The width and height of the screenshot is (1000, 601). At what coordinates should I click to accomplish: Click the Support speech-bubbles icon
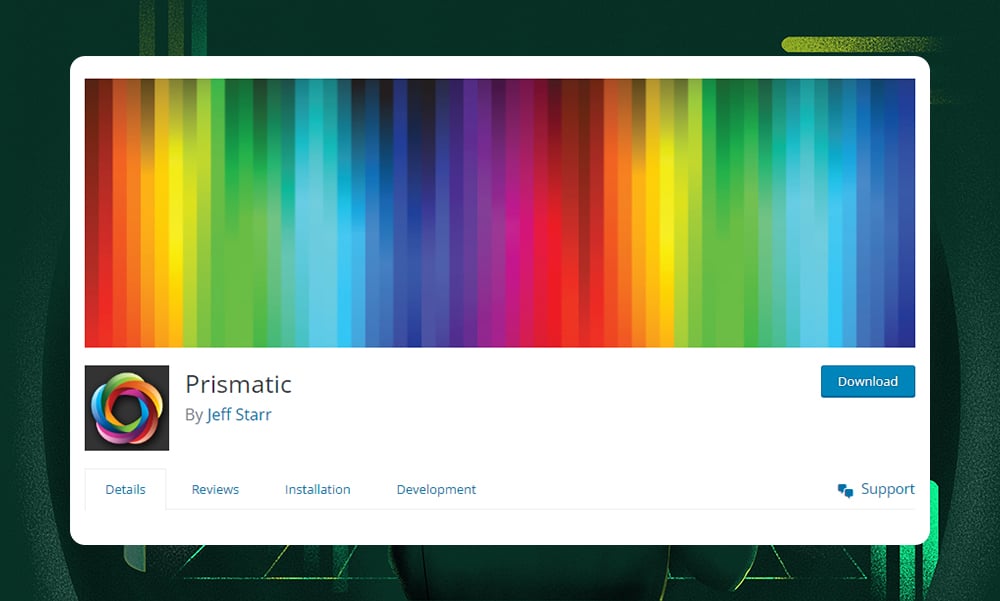[845, 489]
